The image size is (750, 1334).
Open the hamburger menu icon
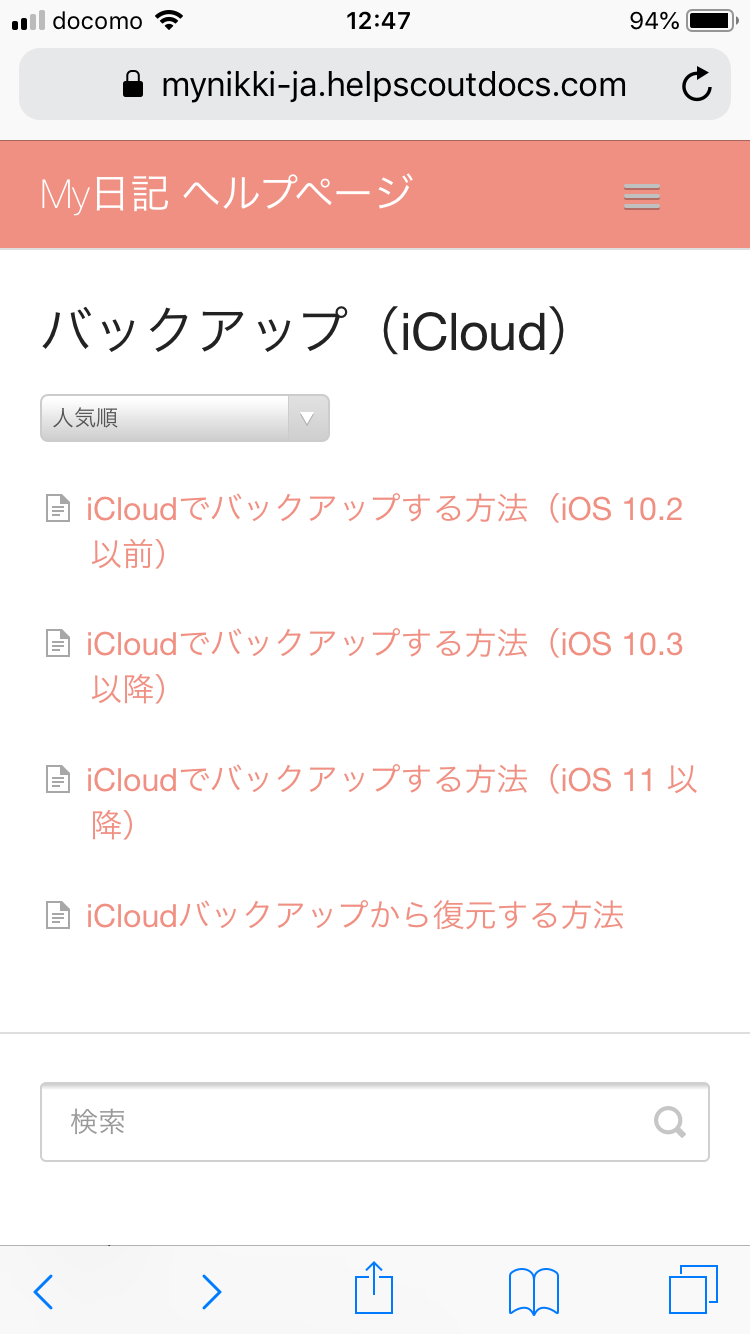641,196
